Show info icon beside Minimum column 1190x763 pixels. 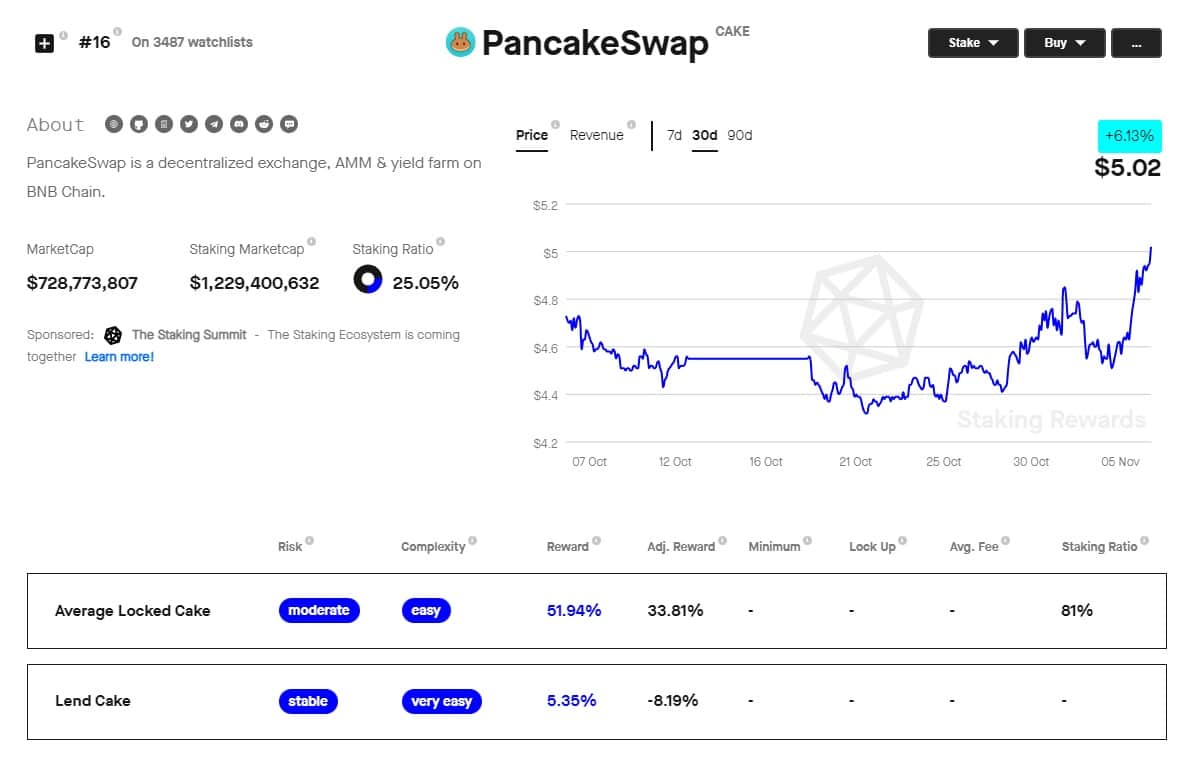808,541
